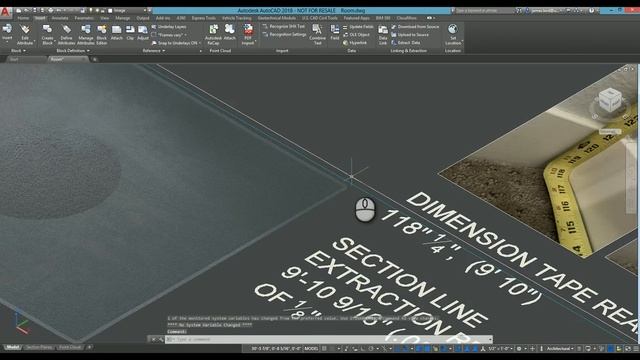The image size is (640, 360).
Task: Start PDF Import
Action: [248, 34]
